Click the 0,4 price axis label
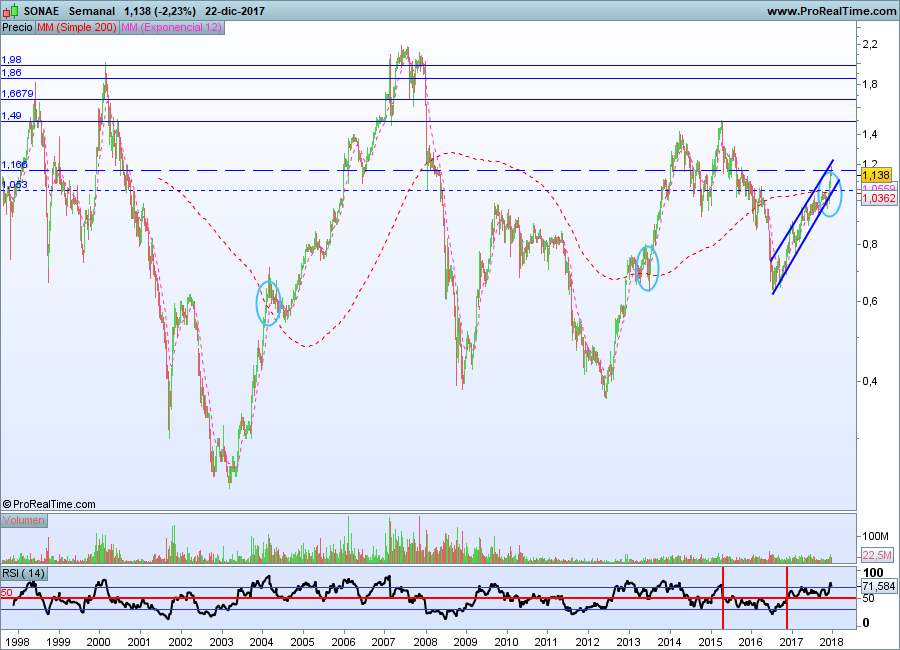 870,381
